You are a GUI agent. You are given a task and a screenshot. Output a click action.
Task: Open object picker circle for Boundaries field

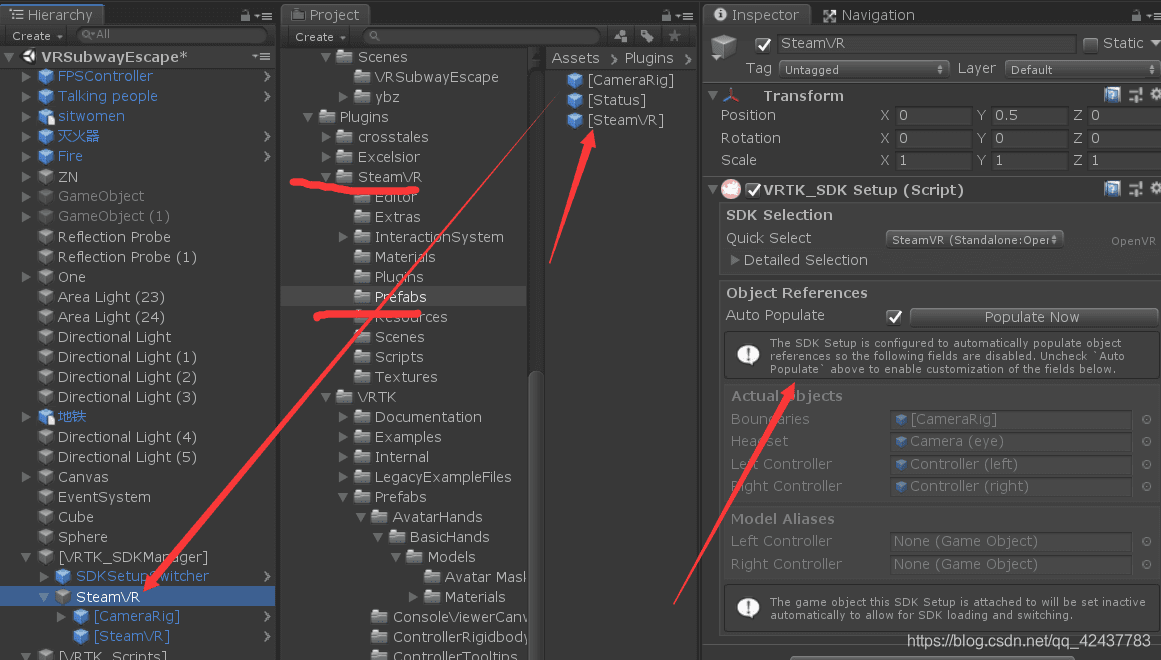pyautogui.click(x=1146, y=419)
